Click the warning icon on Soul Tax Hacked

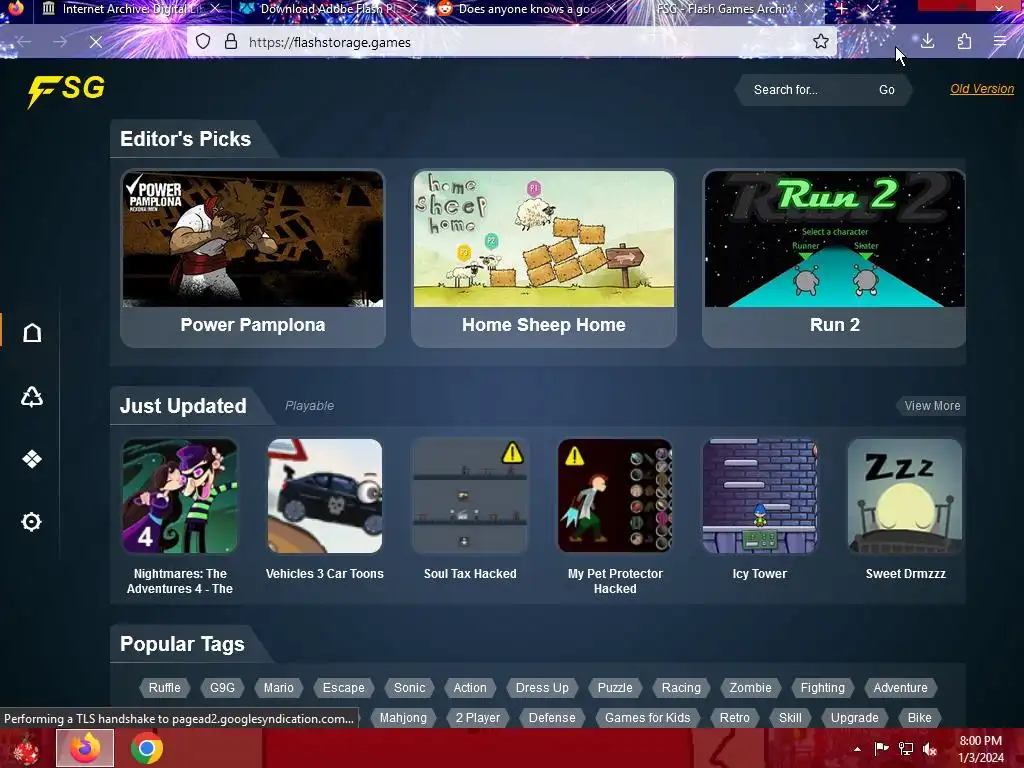pos(513,452)
